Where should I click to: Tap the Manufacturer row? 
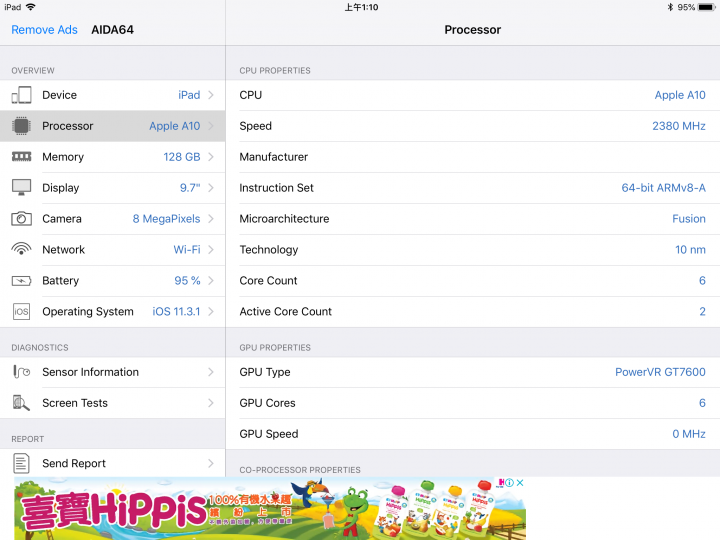[472, 157]
